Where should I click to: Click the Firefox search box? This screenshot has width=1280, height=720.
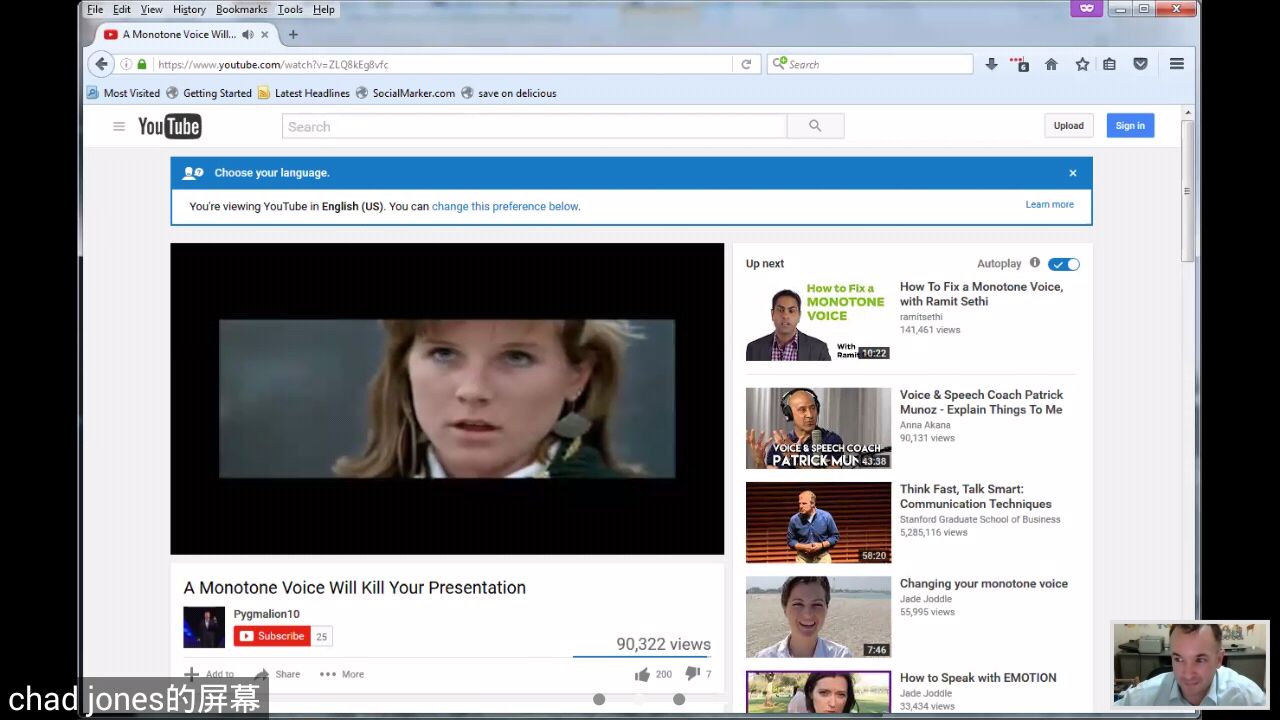pyautogui.click(x=870, y=64)
